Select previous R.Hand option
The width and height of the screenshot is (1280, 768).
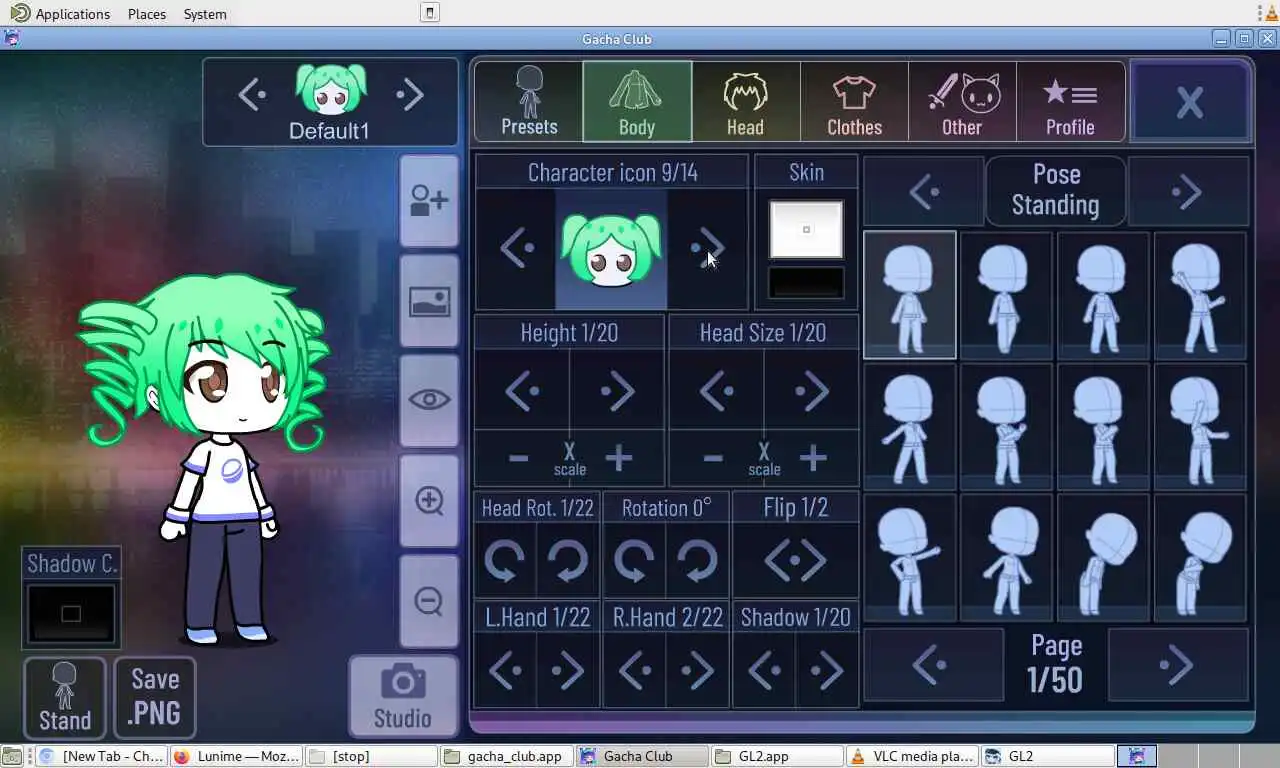634,671
